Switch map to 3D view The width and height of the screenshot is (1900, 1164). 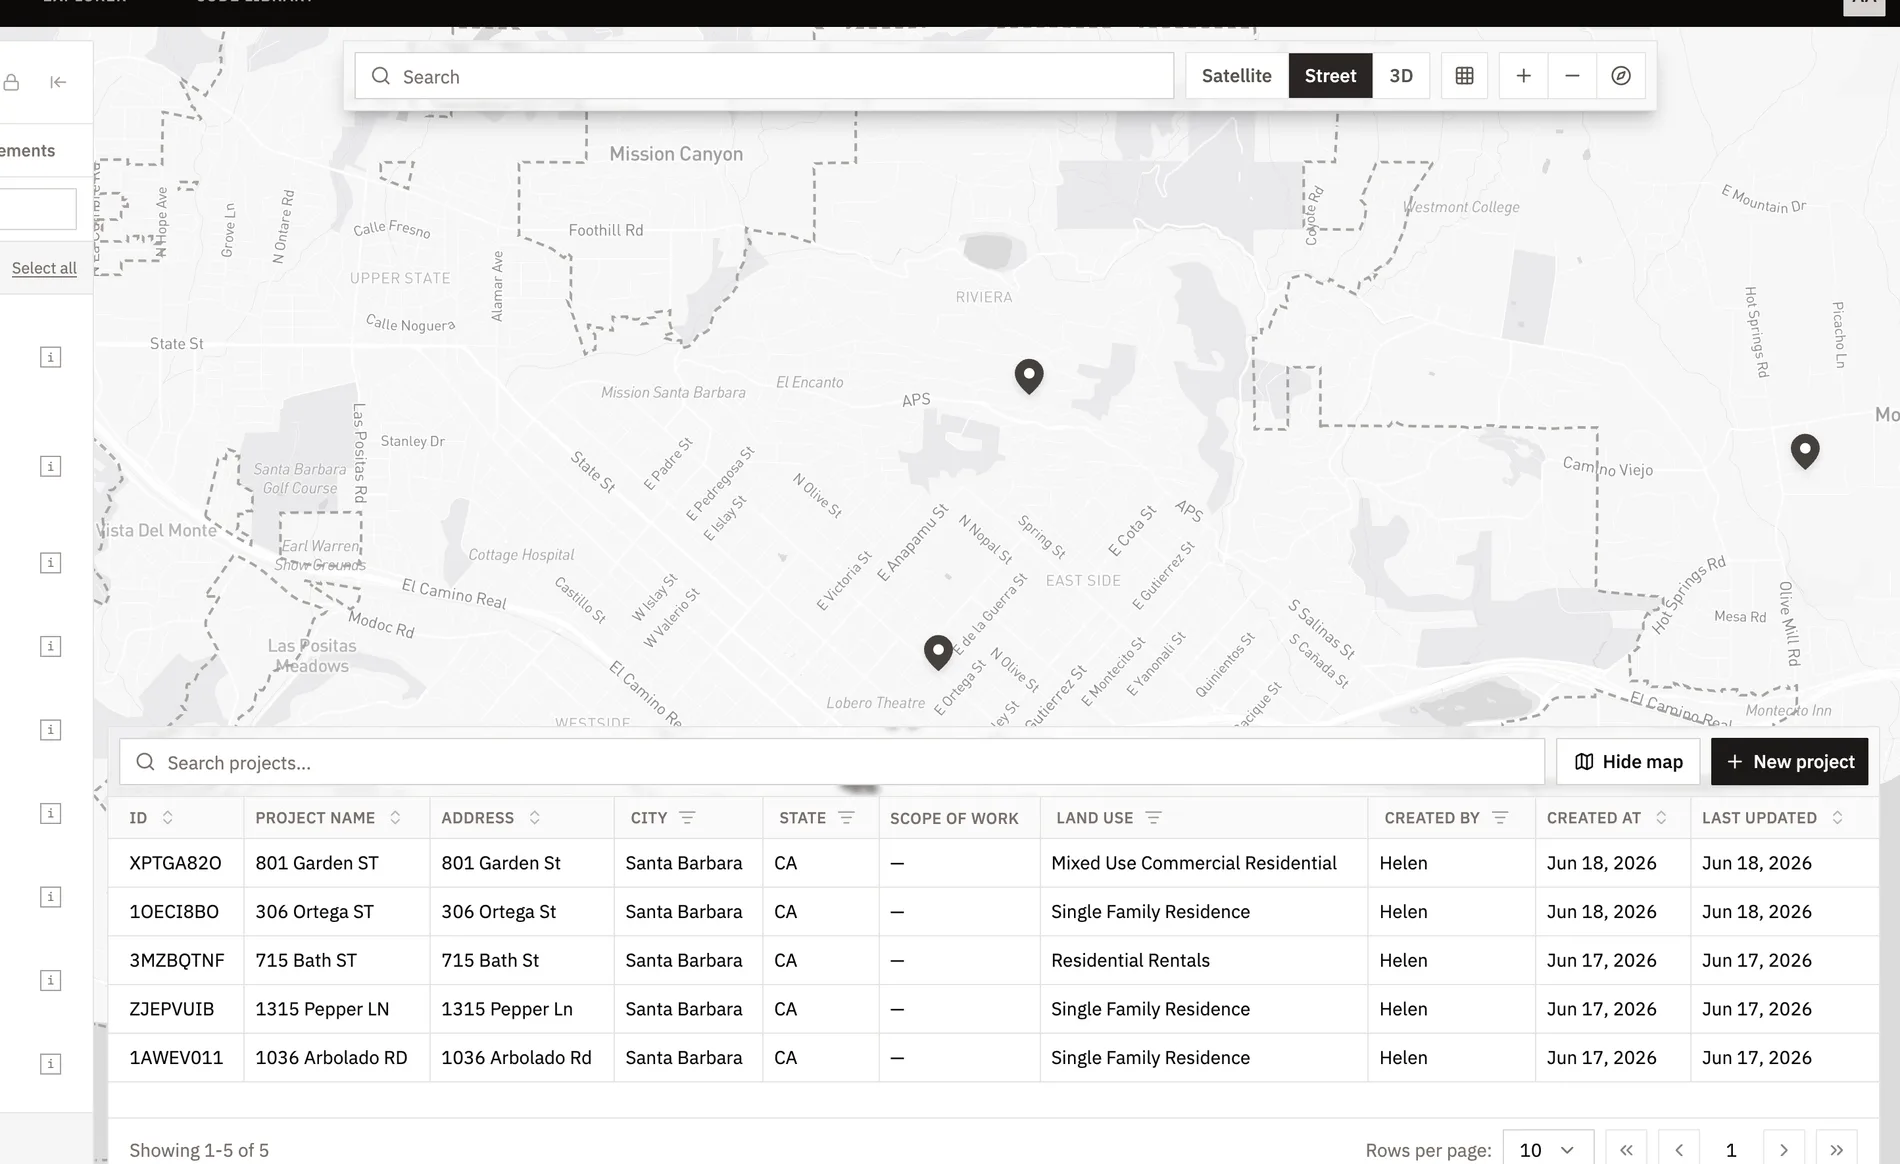coord(1401,76)
